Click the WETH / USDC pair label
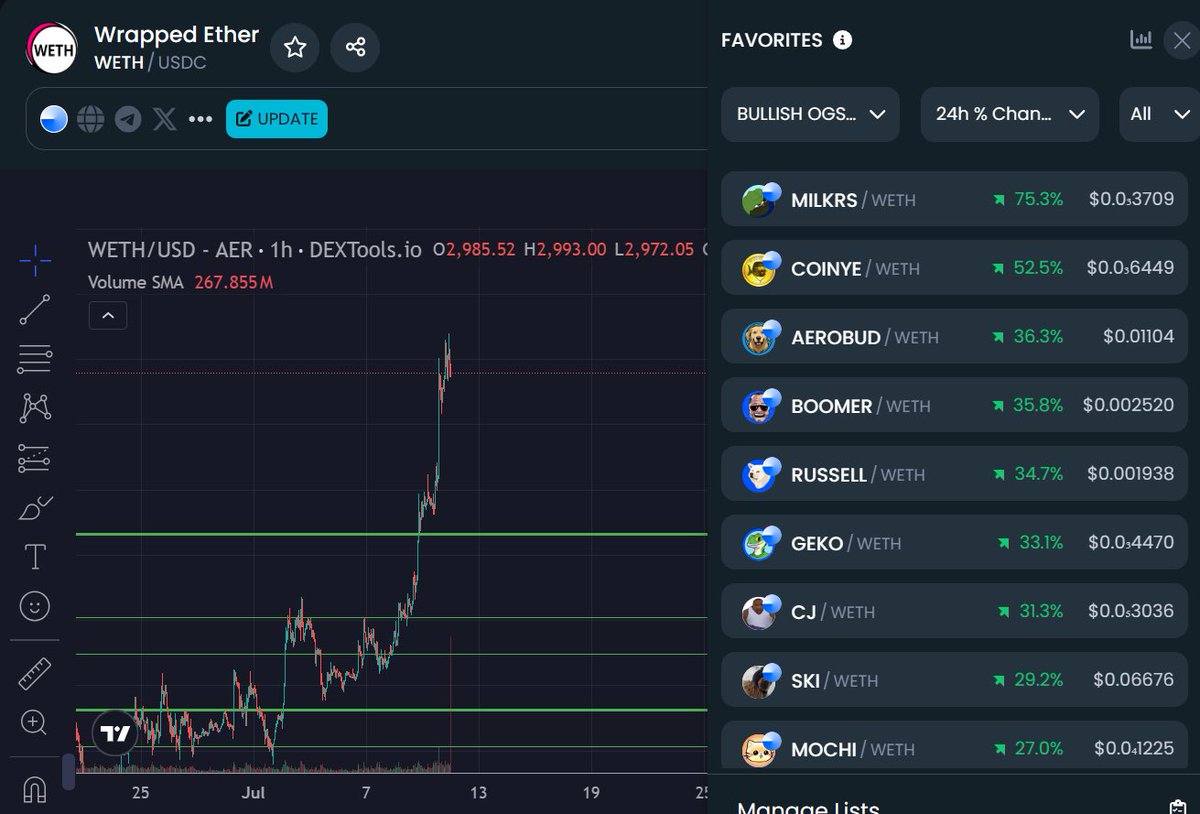1200x814 pixels. click(x=150, y=63)
